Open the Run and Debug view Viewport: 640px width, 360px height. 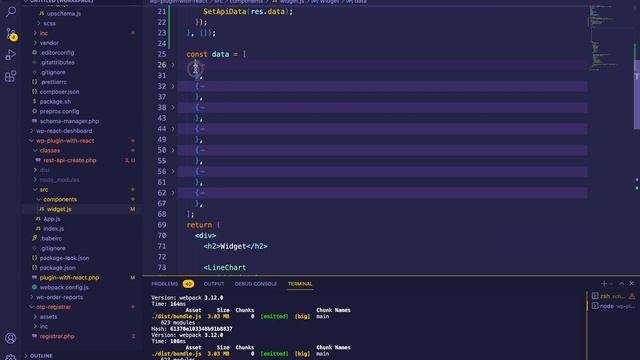click(11, 55)
